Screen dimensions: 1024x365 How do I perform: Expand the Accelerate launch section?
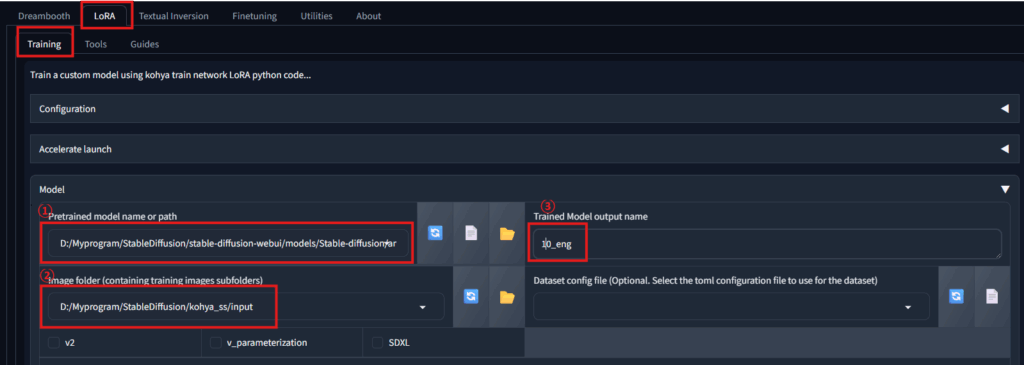coord(1005,150)
